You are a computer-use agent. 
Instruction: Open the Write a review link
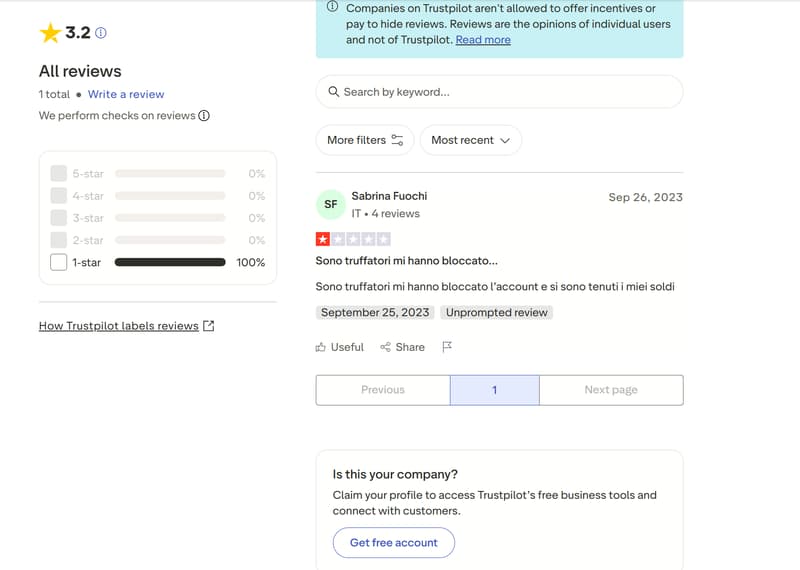click(x=126, y=94)
